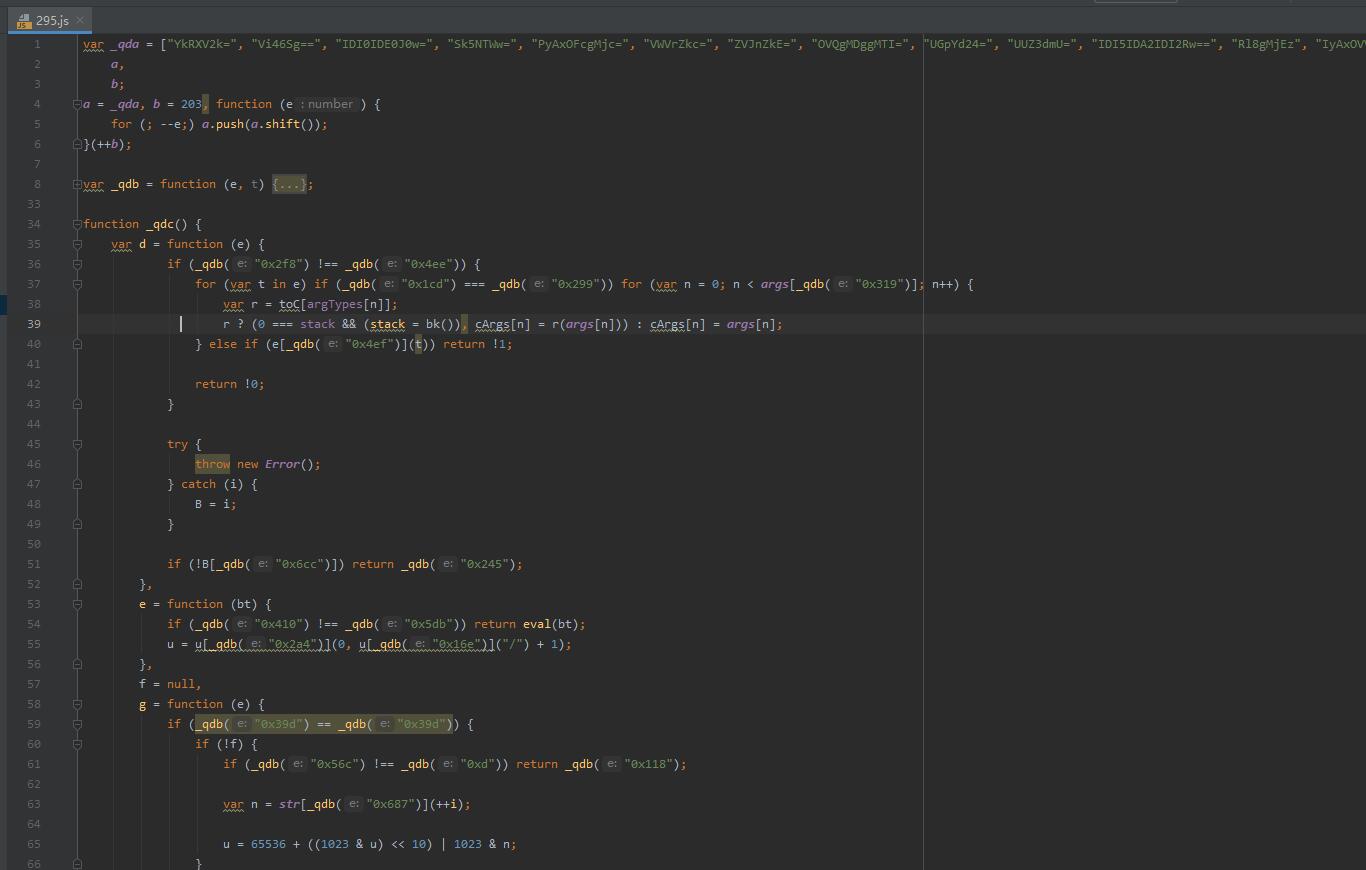This screenshot has height=870, width=1366.
Task: Click the highlighted 'throw' keyword on line 46
Action: tap(212, 464)
